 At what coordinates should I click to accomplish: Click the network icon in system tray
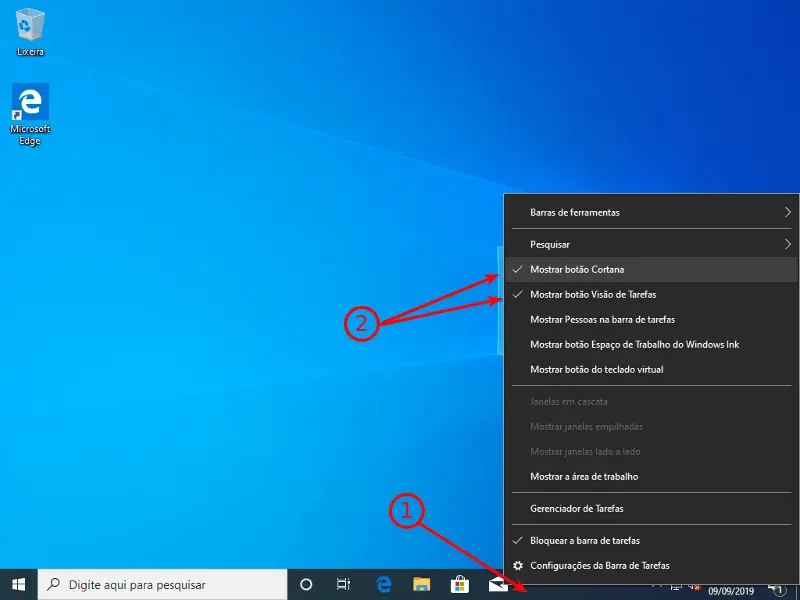tap(676, 589)
